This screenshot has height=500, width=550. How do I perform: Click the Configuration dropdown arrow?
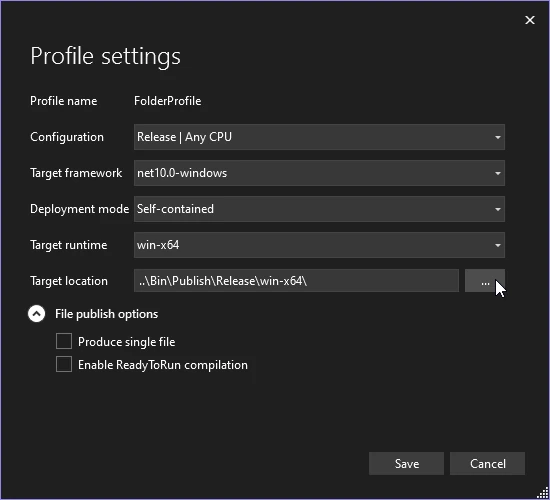[x=497, y=137]
